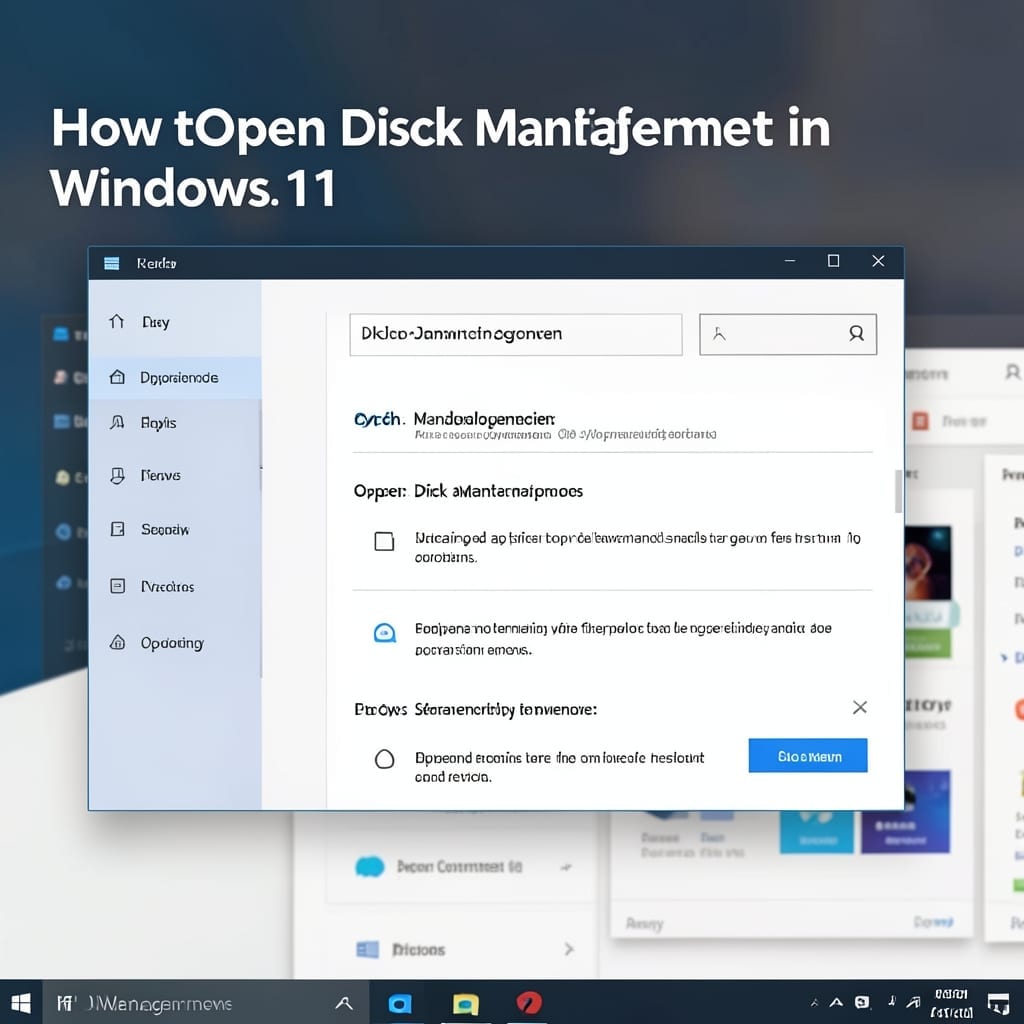Viewport: 1024px width, 1024px height.
Task: Show hidden tray icons with the caret arrow
Action: (836, 1002)
